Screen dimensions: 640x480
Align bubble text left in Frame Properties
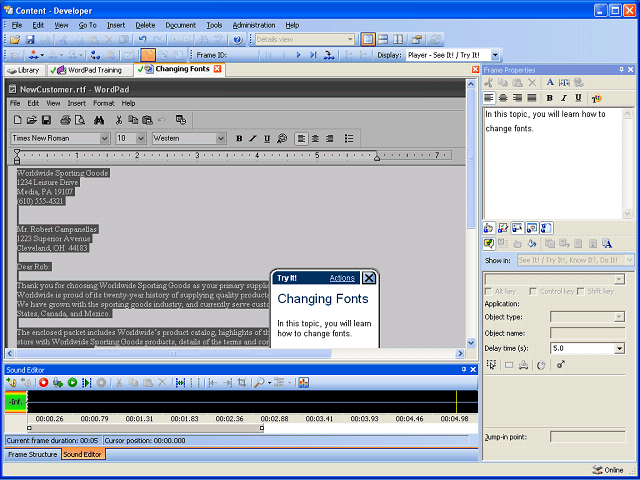pos(489,98)
